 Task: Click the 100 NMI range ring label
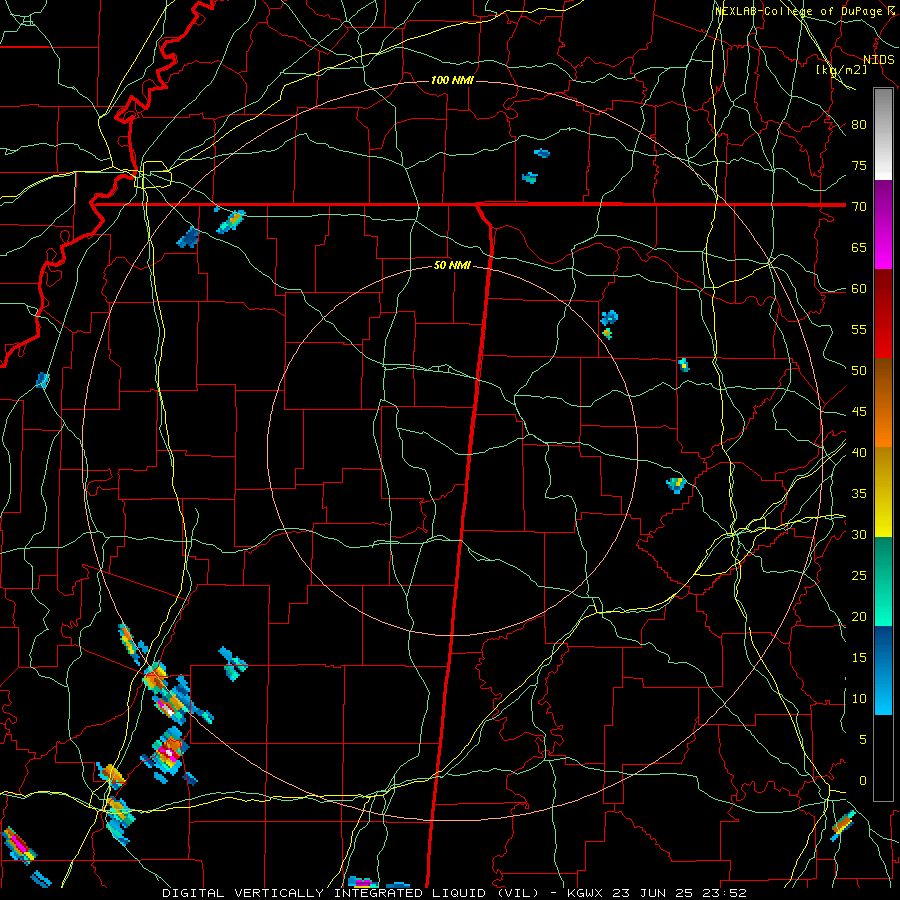(452, 80)
